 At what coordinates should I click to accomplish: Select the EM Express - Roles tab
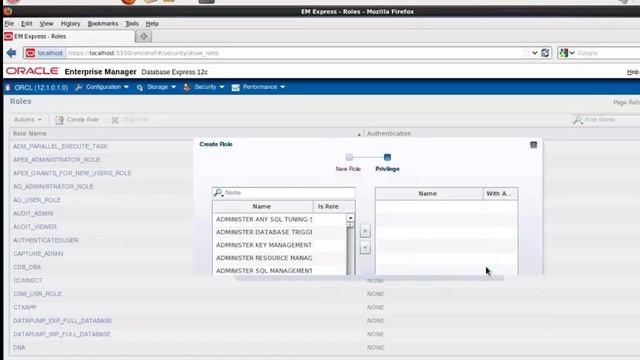[69, 36]
